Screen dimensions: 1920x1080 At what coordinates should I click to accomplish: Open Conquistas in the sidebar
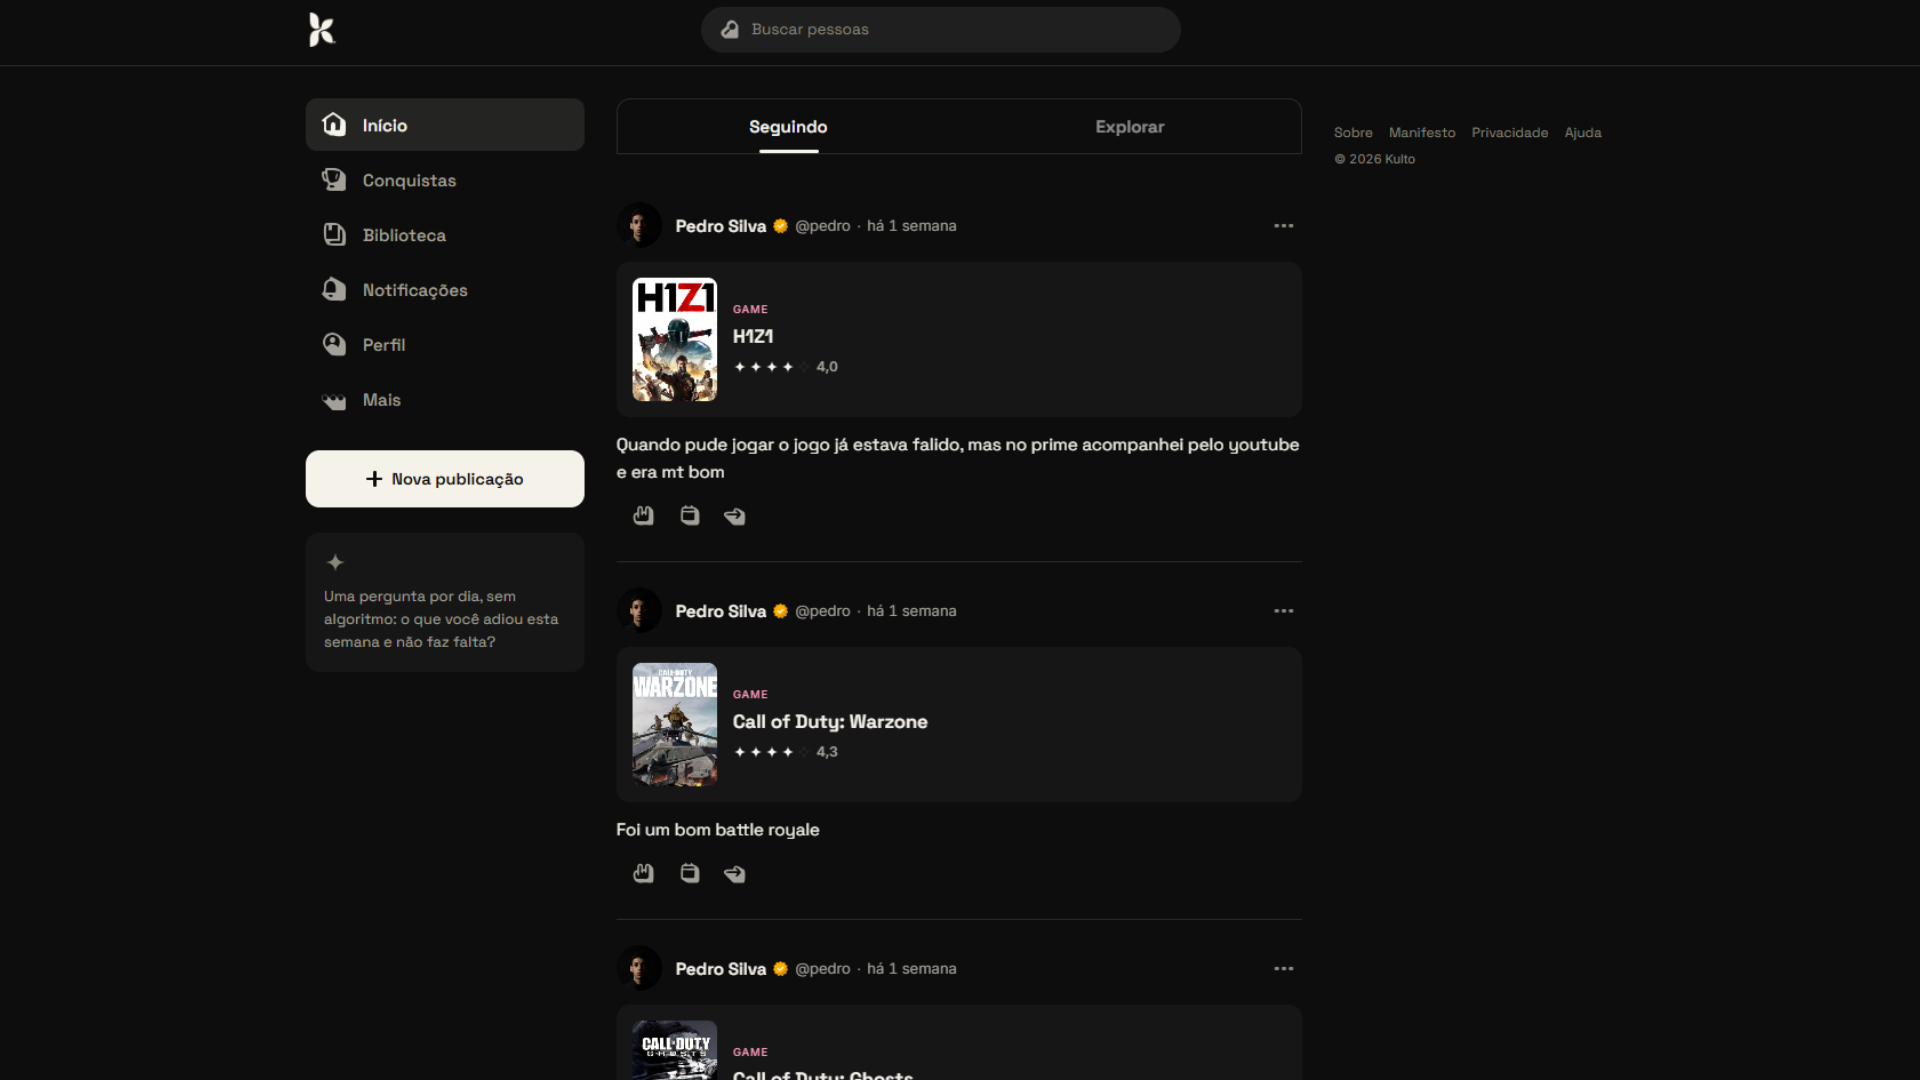445,180
